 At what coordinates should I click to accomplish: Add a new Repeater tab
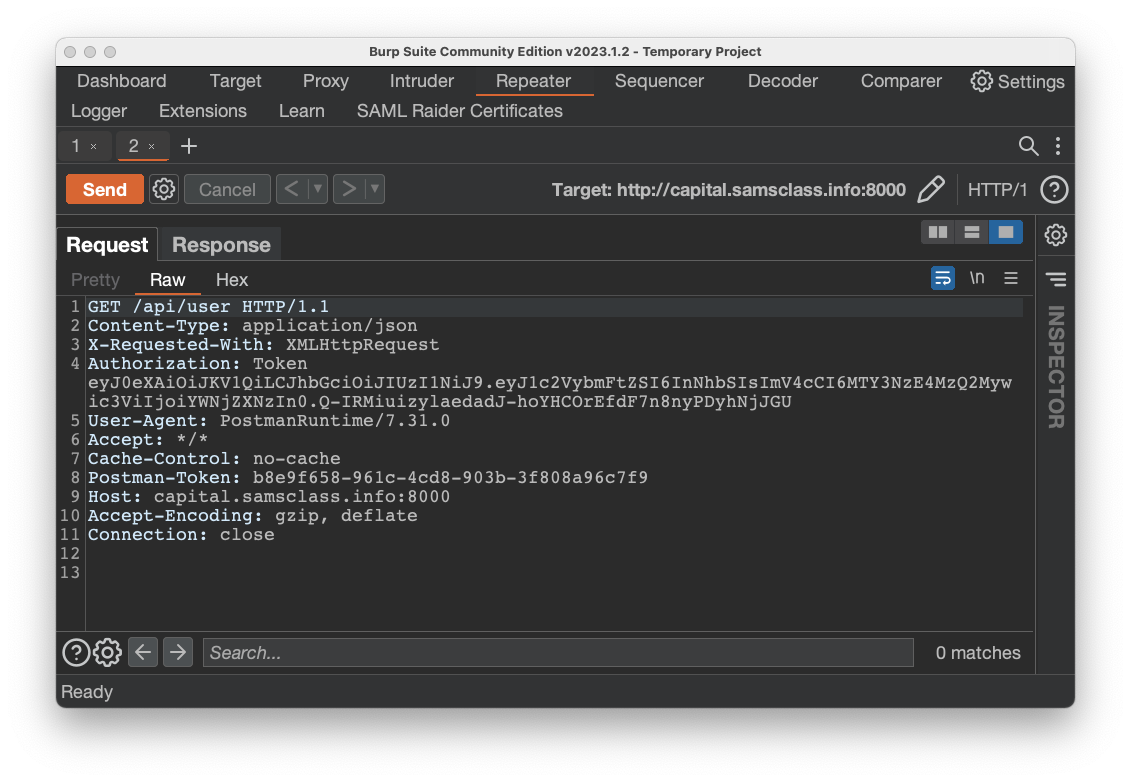189,146
